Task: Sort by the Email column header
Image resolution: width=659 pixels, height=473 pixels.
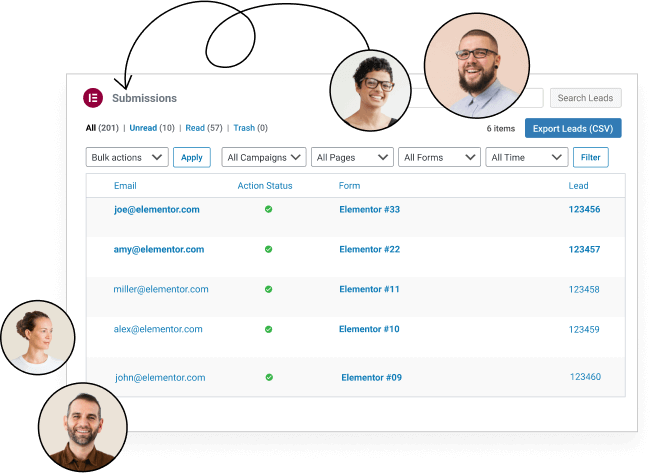Action: (125, 186)
